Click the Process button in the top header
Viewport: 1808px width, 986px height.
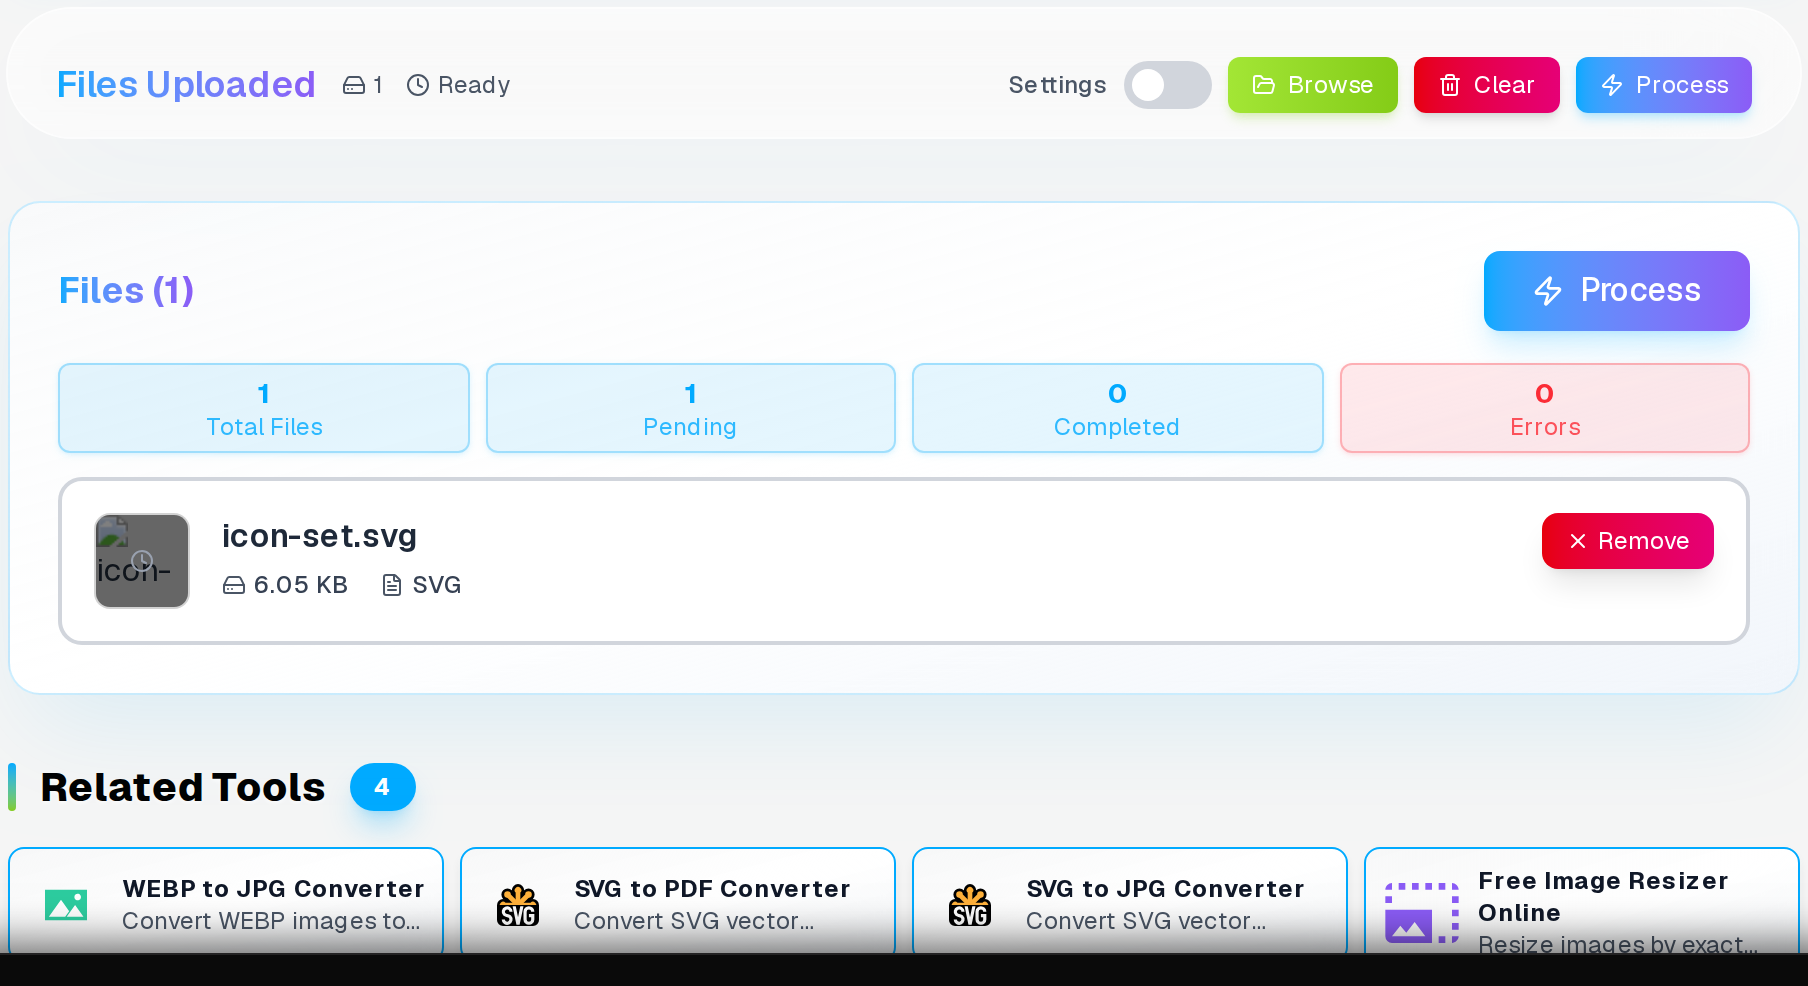[x=1663, y=85]
